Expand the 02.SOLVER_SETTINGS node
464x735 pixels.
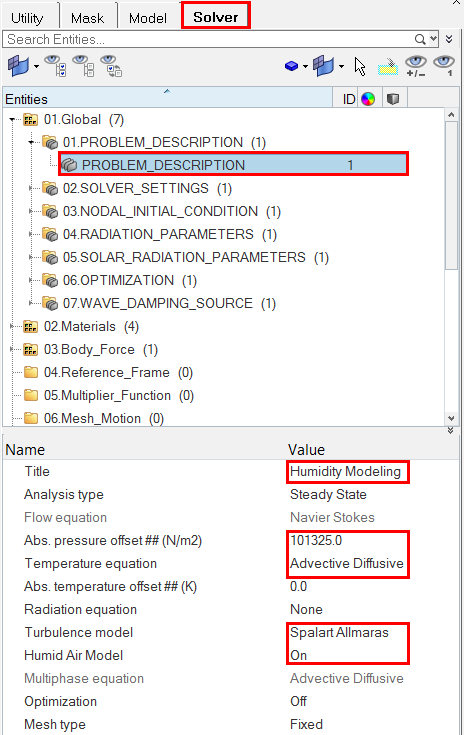click(x=31, y=188)
